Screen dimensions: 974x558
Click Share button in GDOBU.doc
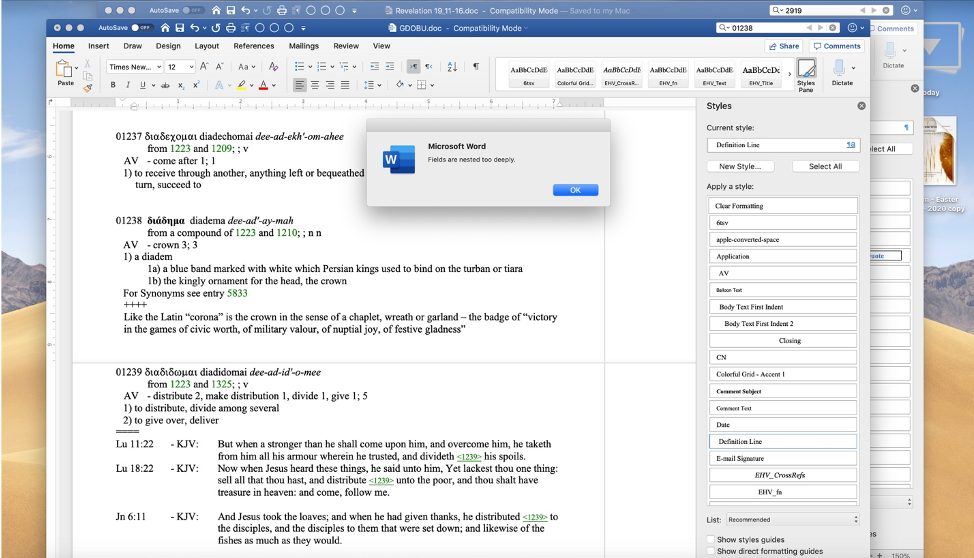coord(784,46)
